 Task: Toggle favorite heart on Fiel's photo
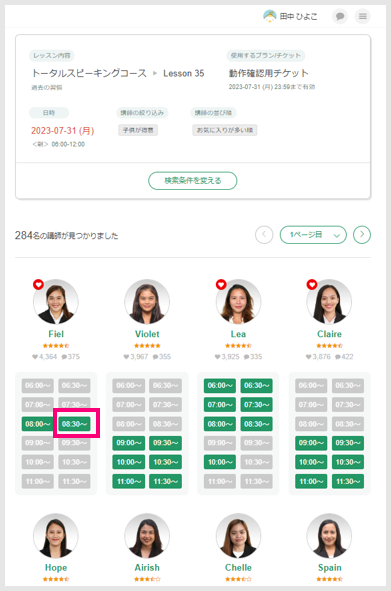[38, 284]
